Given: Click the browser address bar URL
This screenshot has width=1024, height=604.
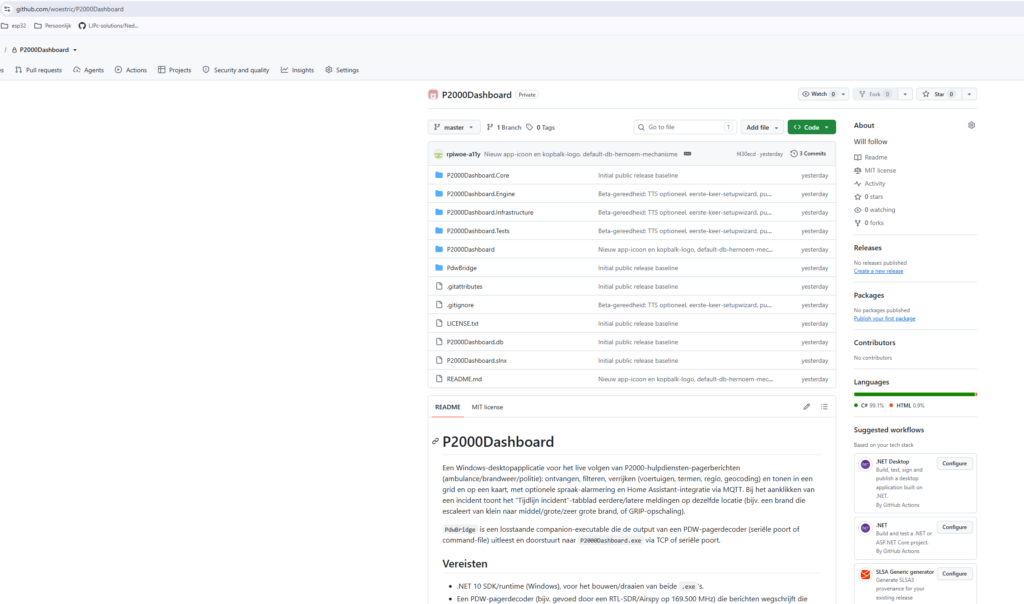Looking at the screenshot, I should [70, 9].
